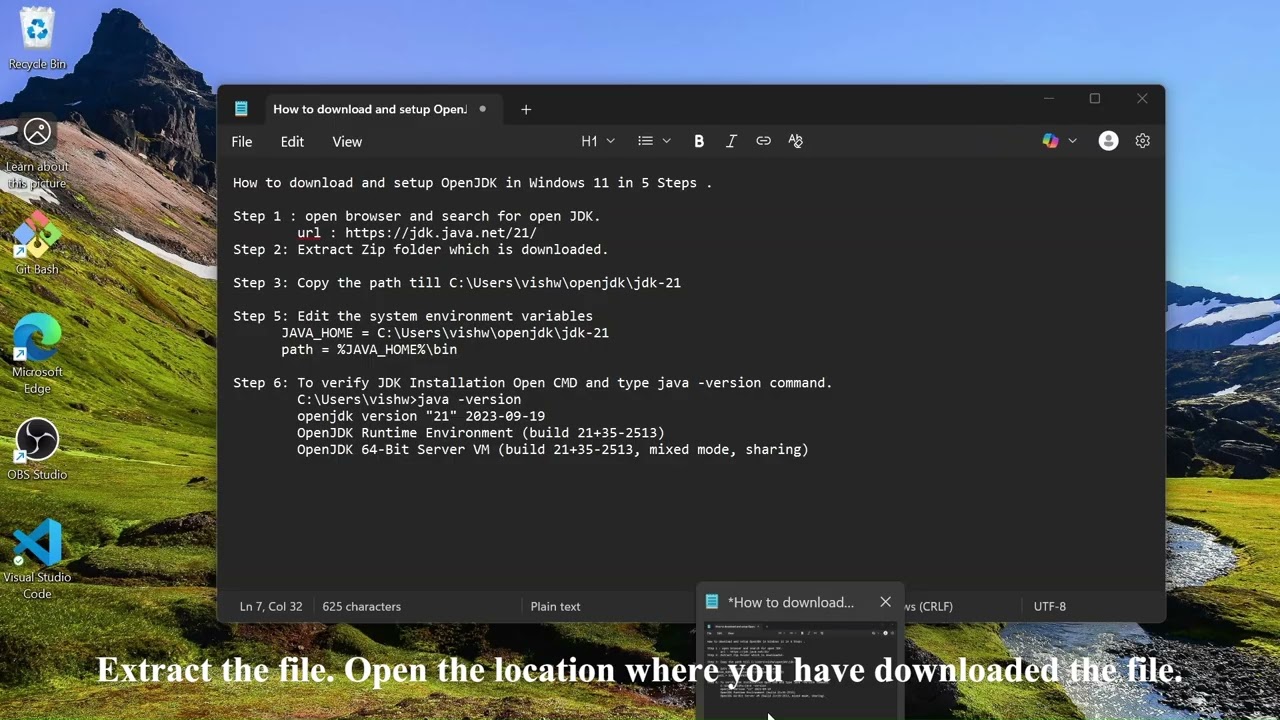Close the Notepad window

[x=1142, y=99]
